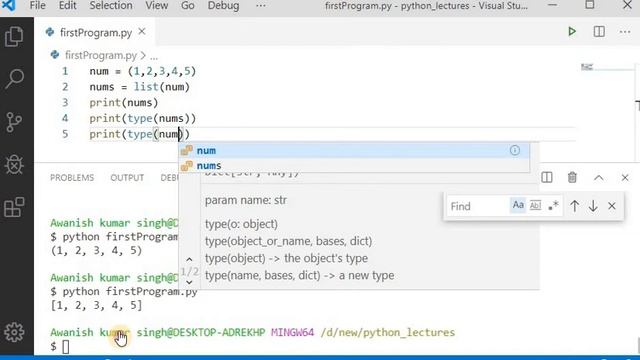Open the Search view in activity bar
This screenshot has height=360, width=640.
(x=14, y=79)
